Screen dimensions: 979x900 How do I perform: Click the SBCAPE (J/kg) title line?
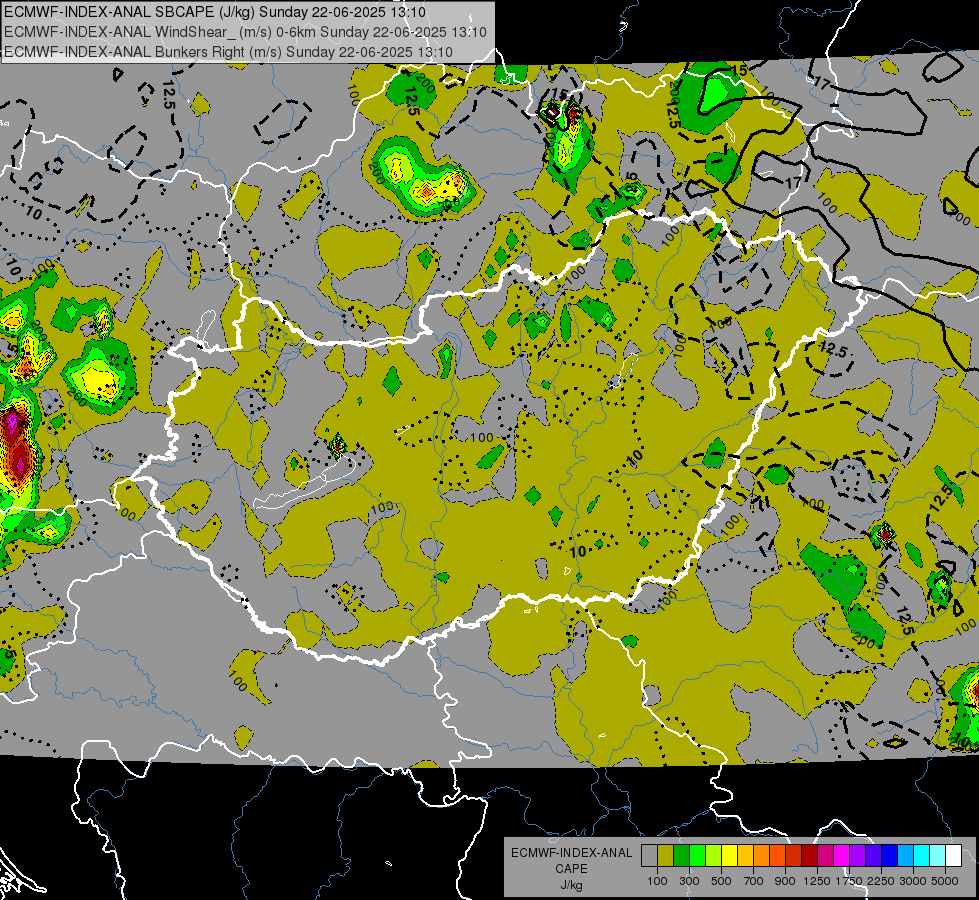(x=215, y=12)
